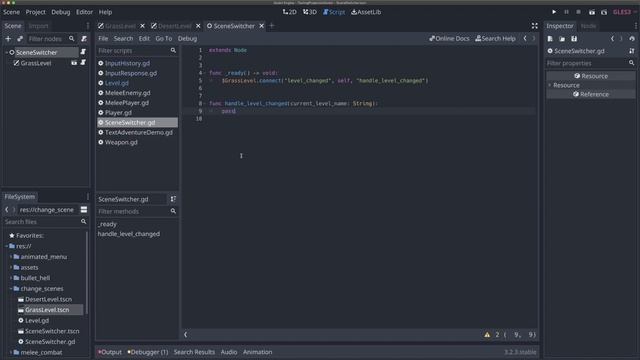The height and width of the screenshot is (360, 640).
Task: Click the attach script icon in Scene dock
Action: pos(84,39)
